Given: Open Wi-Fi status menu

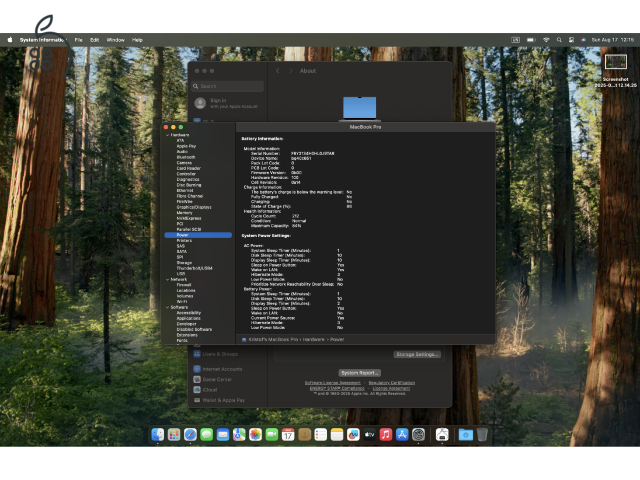Looking at the screenshot, I should tap(546, 40).
